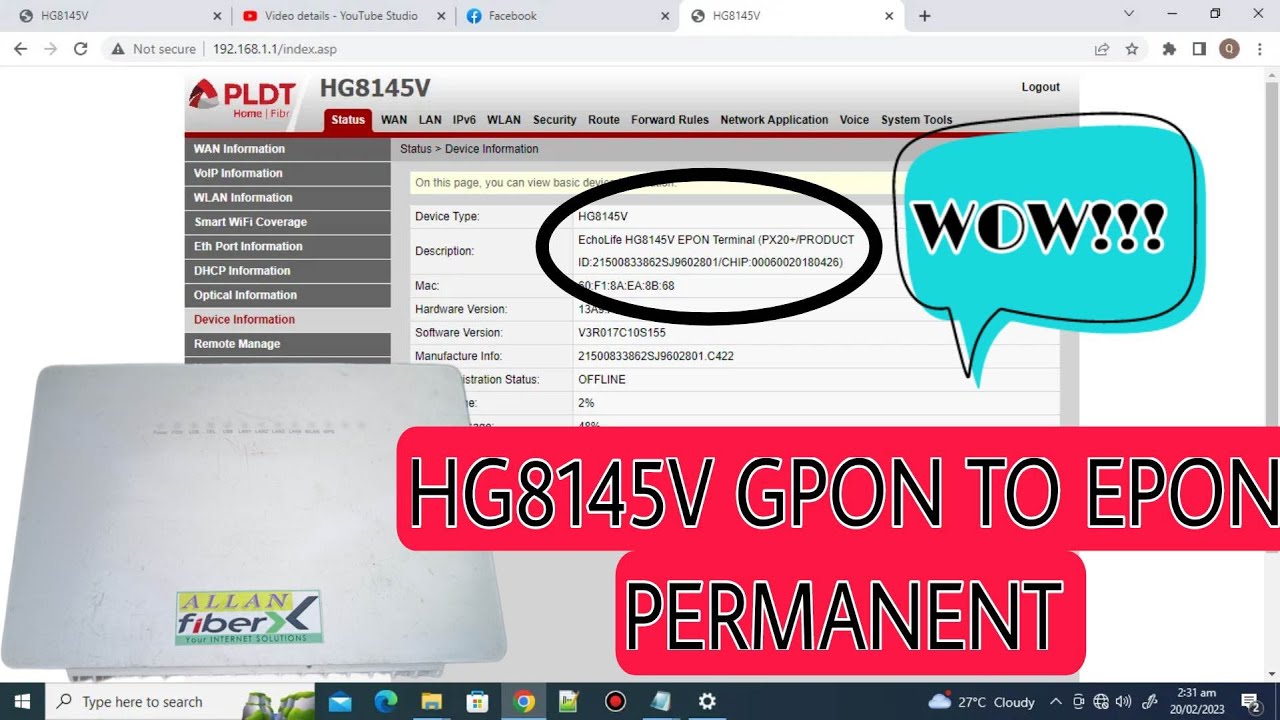Click the network globe tray icon
1280x720 pixels.
(x=1101, y=701)
